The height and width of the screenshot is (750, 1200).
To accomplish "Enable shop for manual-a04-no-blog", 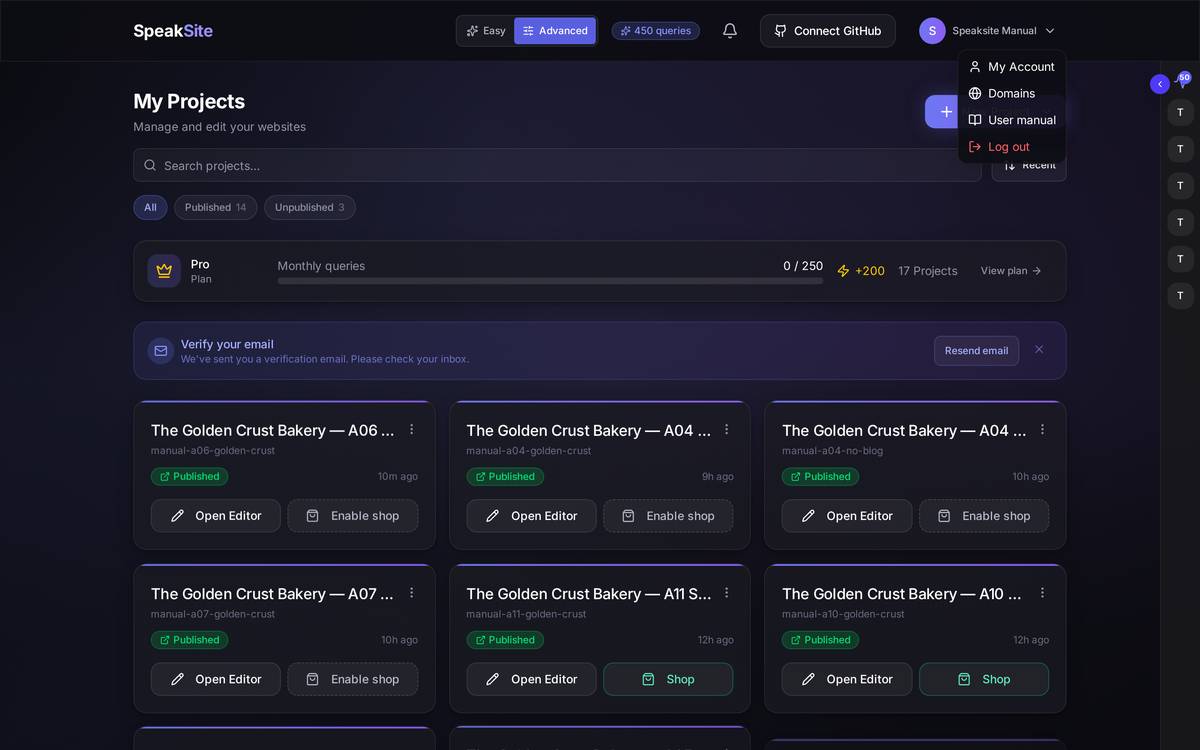I will click(984, 516).
